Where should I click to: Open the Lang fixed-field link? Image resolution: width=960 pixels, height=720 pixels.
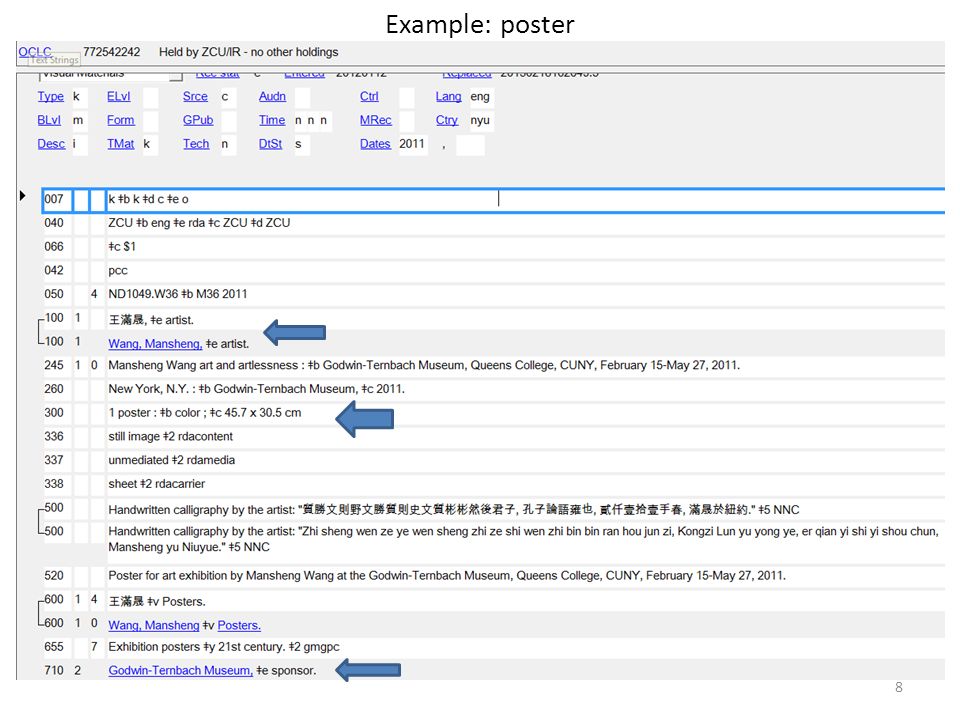coord(448,97)
